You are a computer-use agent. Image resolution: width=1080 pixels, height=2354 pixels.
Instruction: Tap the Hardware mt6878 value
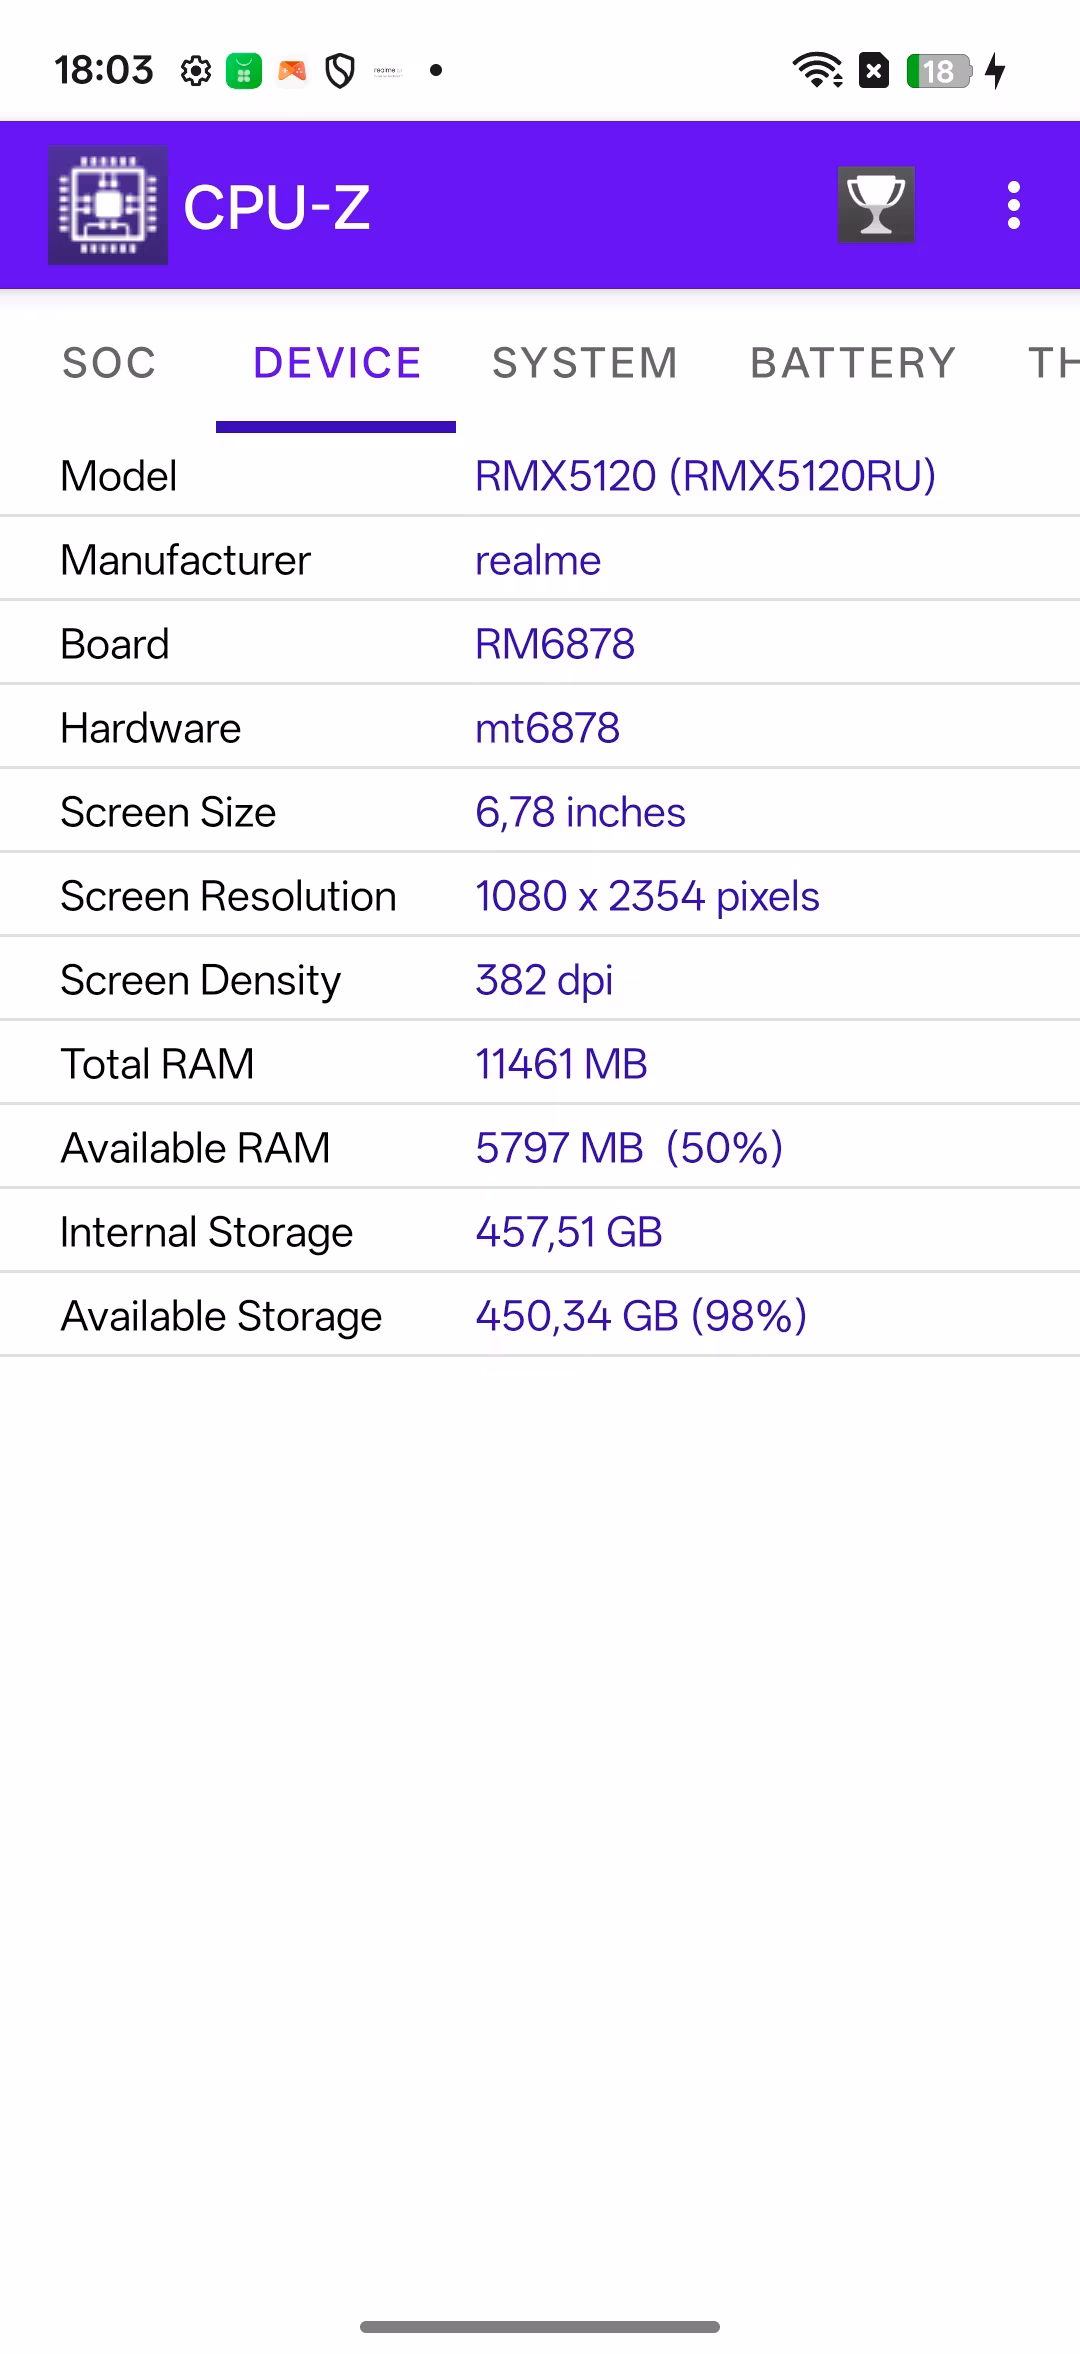click(547, 728)
